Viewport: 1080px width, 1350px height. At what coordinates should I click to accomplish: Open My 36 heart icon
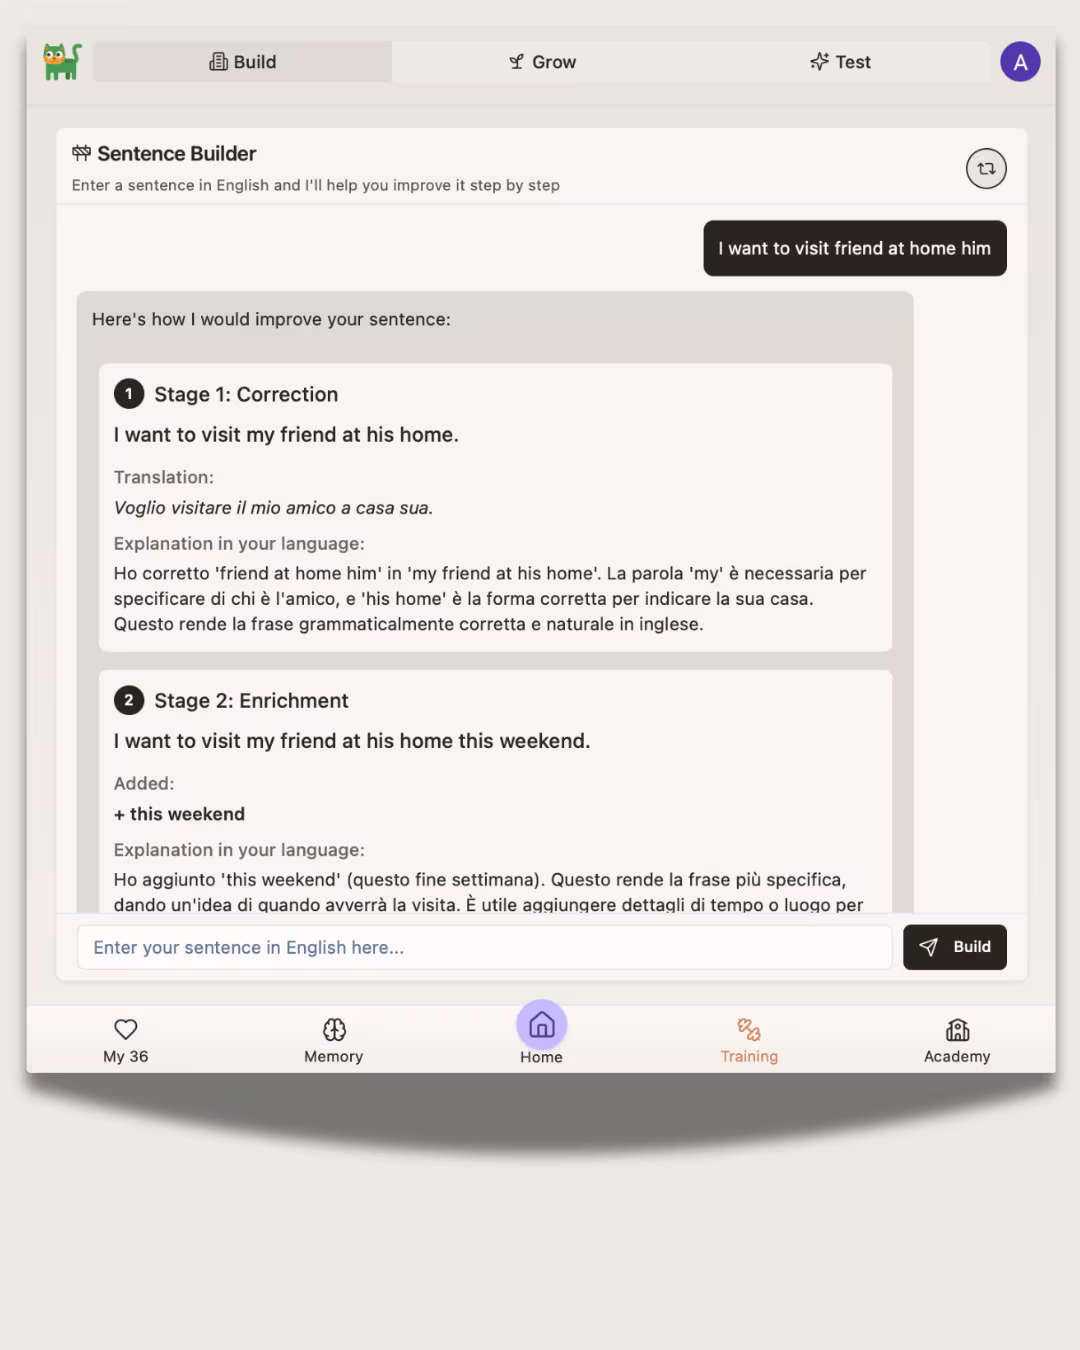coord(126,1029)
